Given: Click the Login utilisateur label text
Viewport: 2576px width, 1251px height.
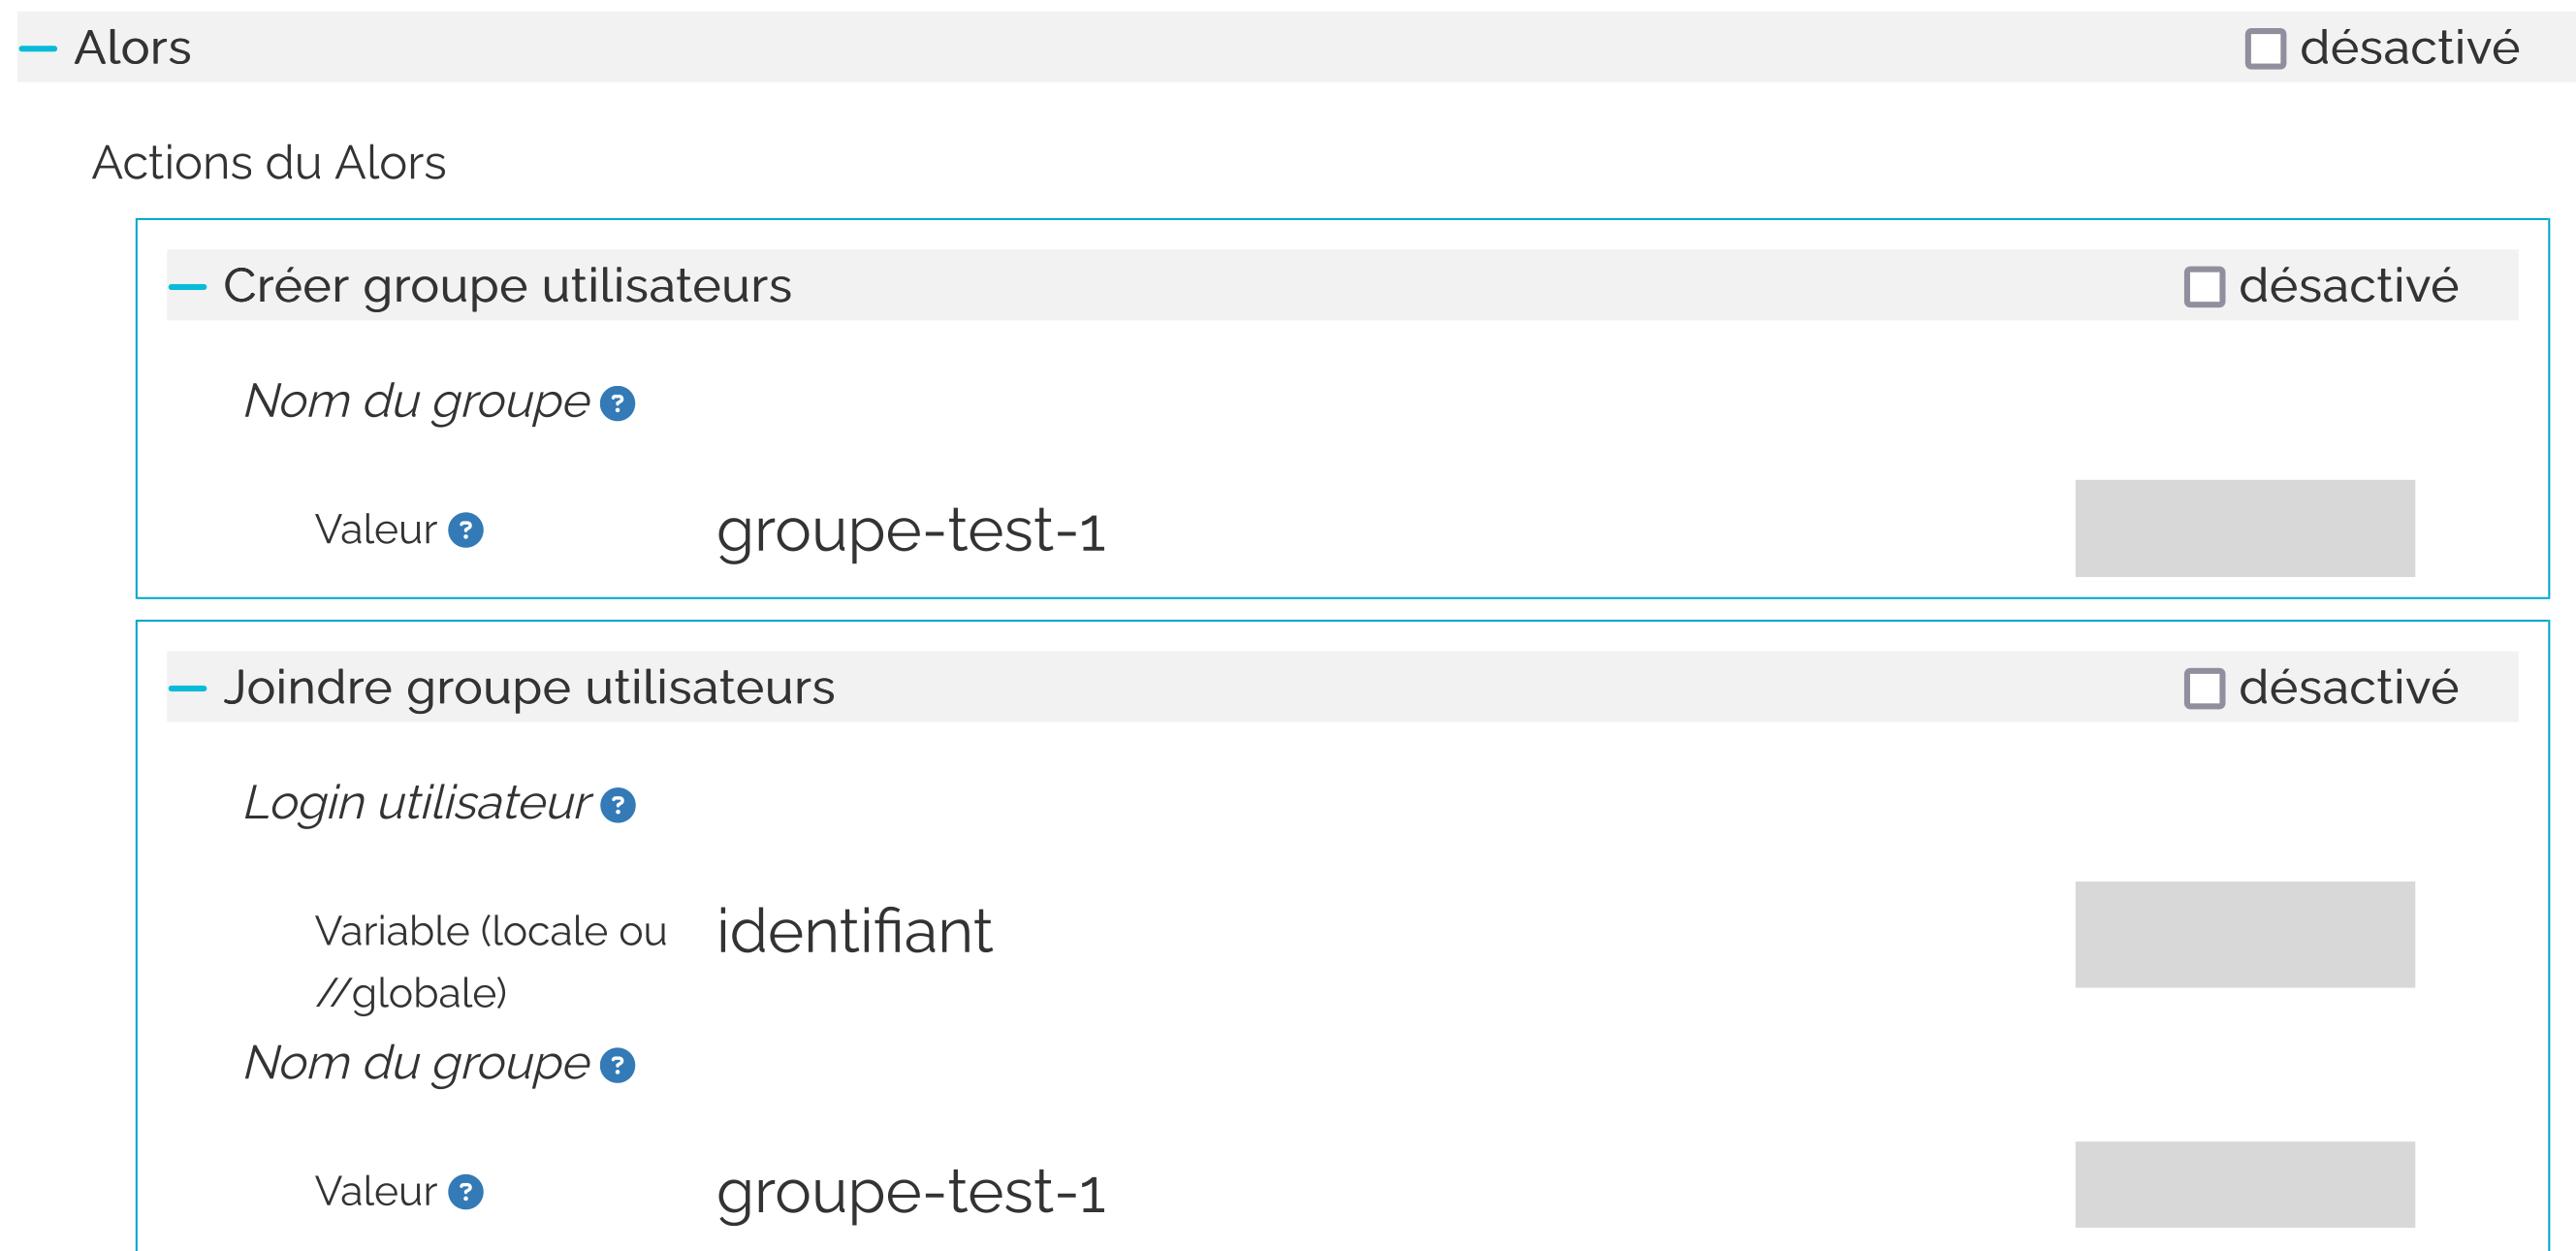Looking at the screenshot, I should pyautogui.click(x=417, y=803).
